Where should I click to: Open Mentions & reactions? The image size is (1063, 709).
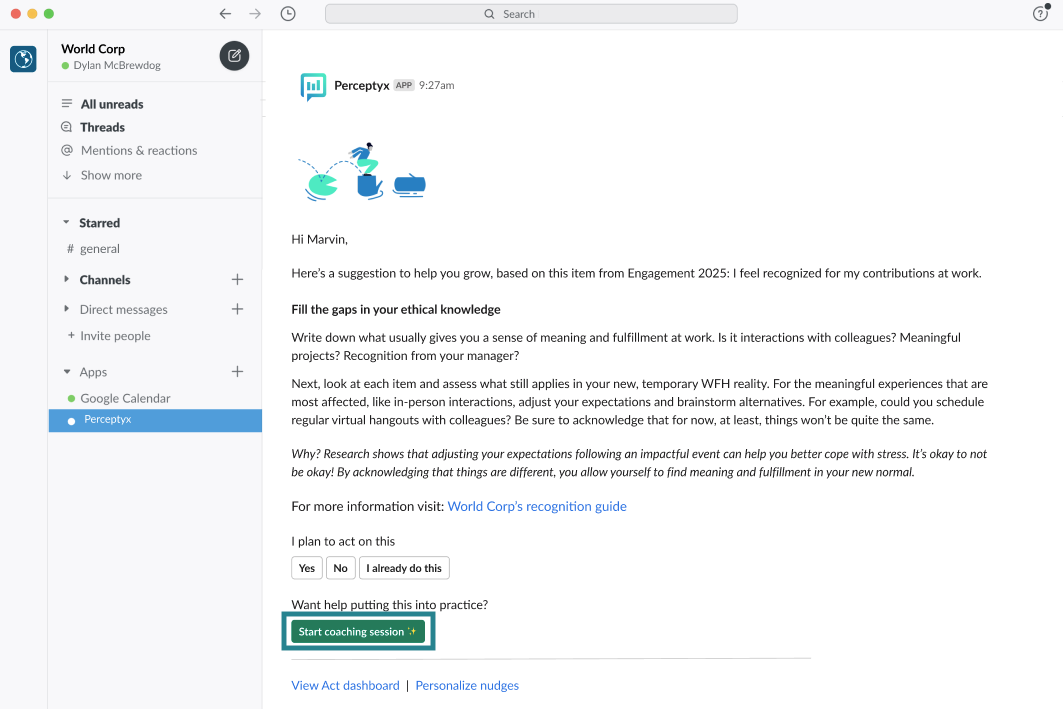[x=139, y=150]
